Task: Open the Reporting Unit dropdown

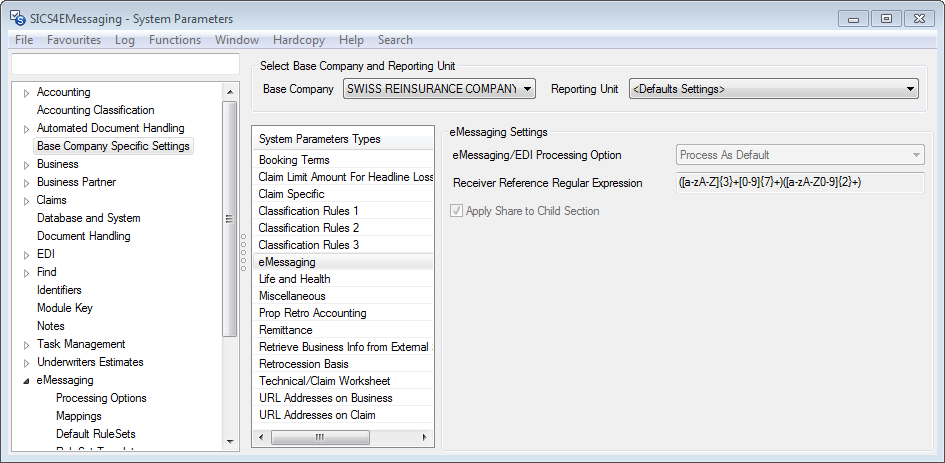Action: point(774,89)
